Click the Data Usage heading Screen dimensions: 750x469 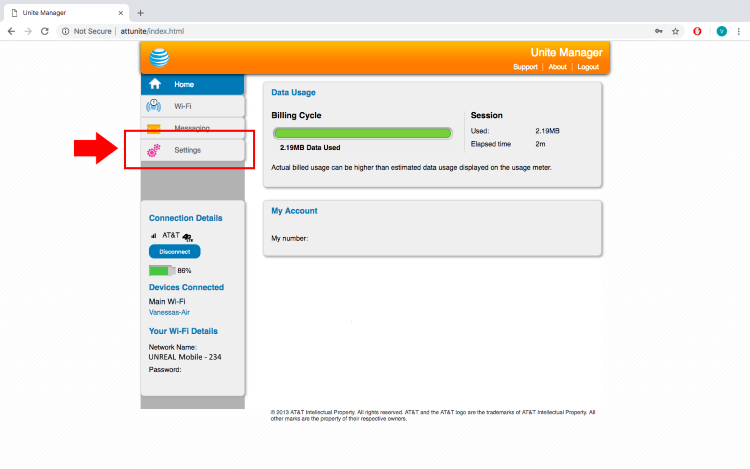(x=293, y=92)
